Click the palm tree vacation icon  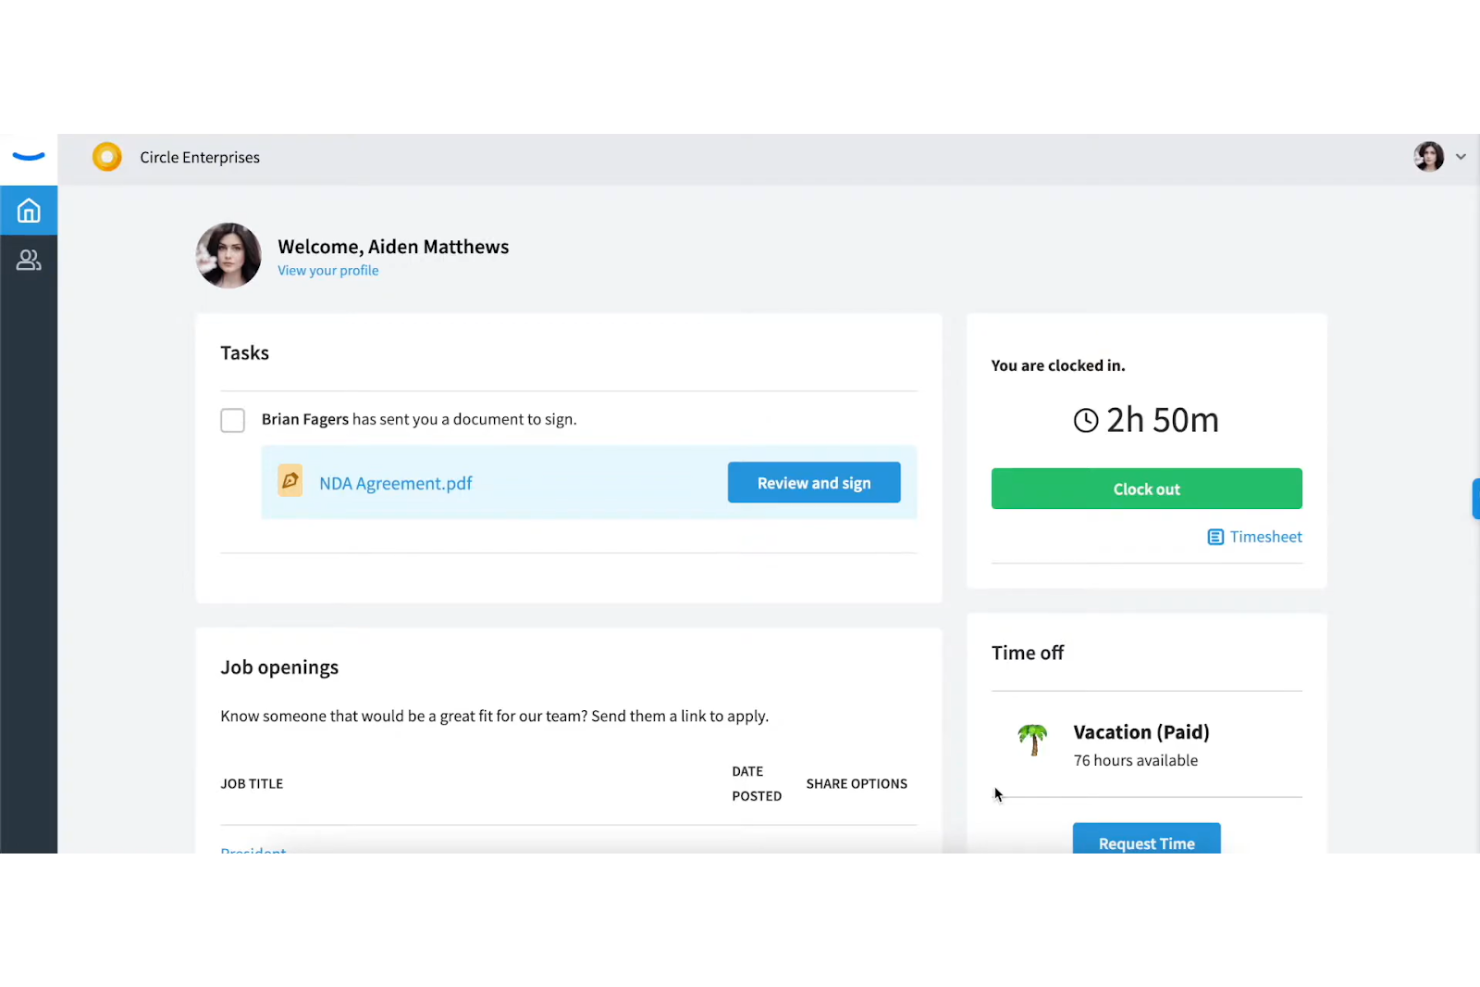point(1032,741)
